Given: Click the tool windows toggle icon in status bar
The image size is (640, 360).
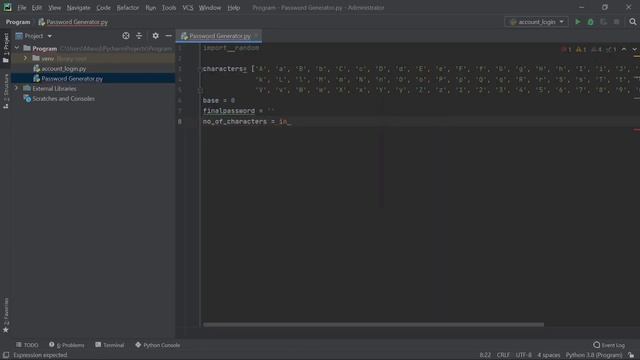Looking at the screenshot, I should click(x=6, y=355).
